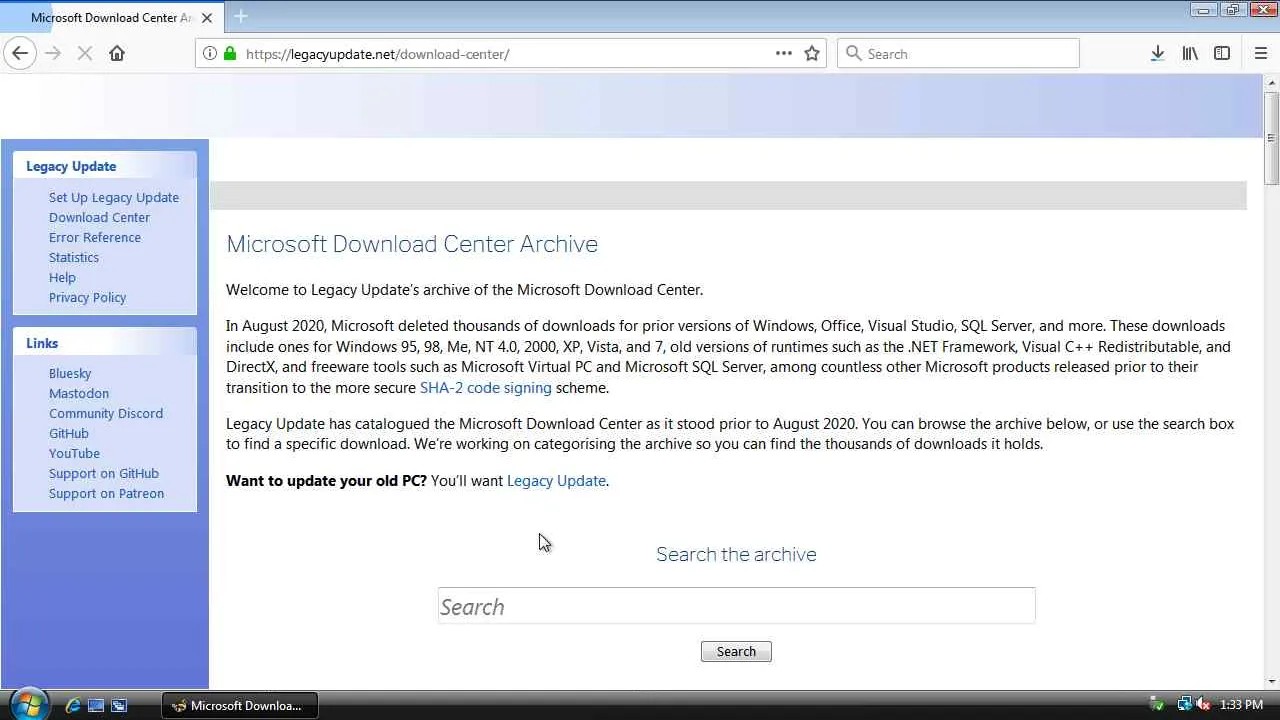Open the Statistics link
This screenshot has width=1280, height=720.
coord(74,257)
